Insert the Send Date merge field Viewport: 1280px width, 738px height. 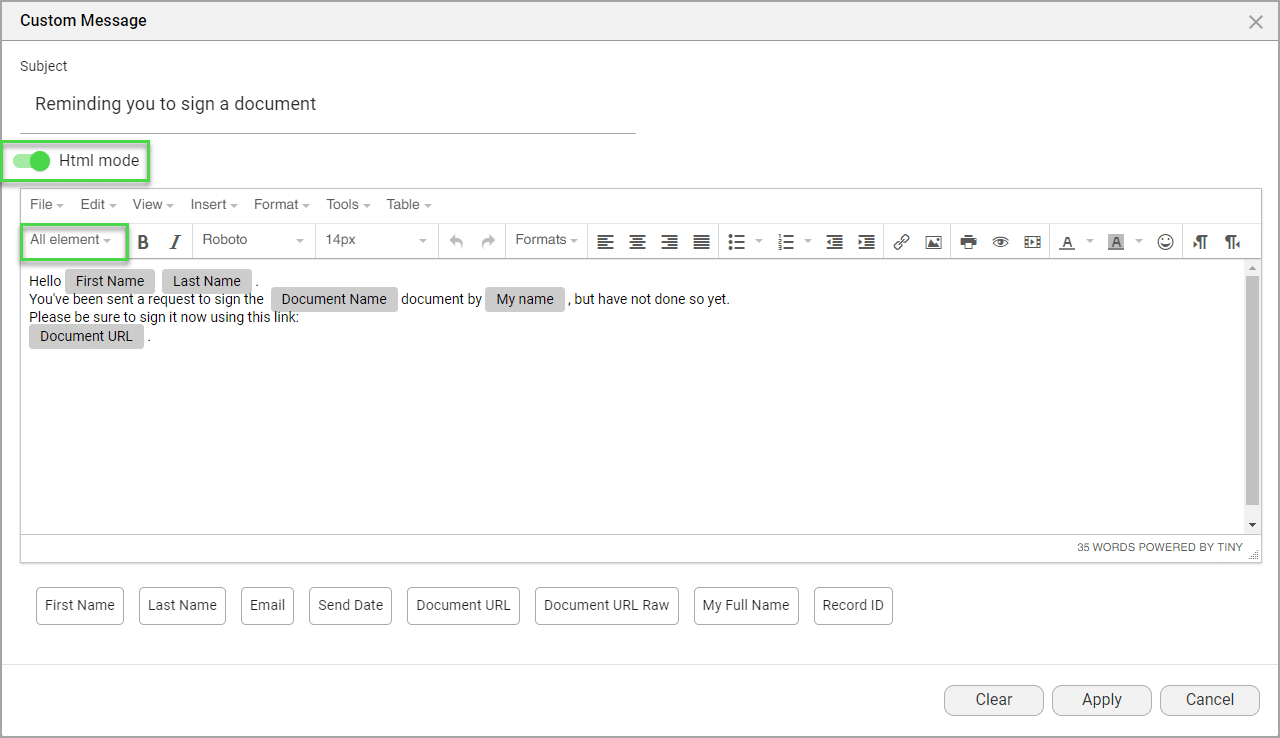350,605
